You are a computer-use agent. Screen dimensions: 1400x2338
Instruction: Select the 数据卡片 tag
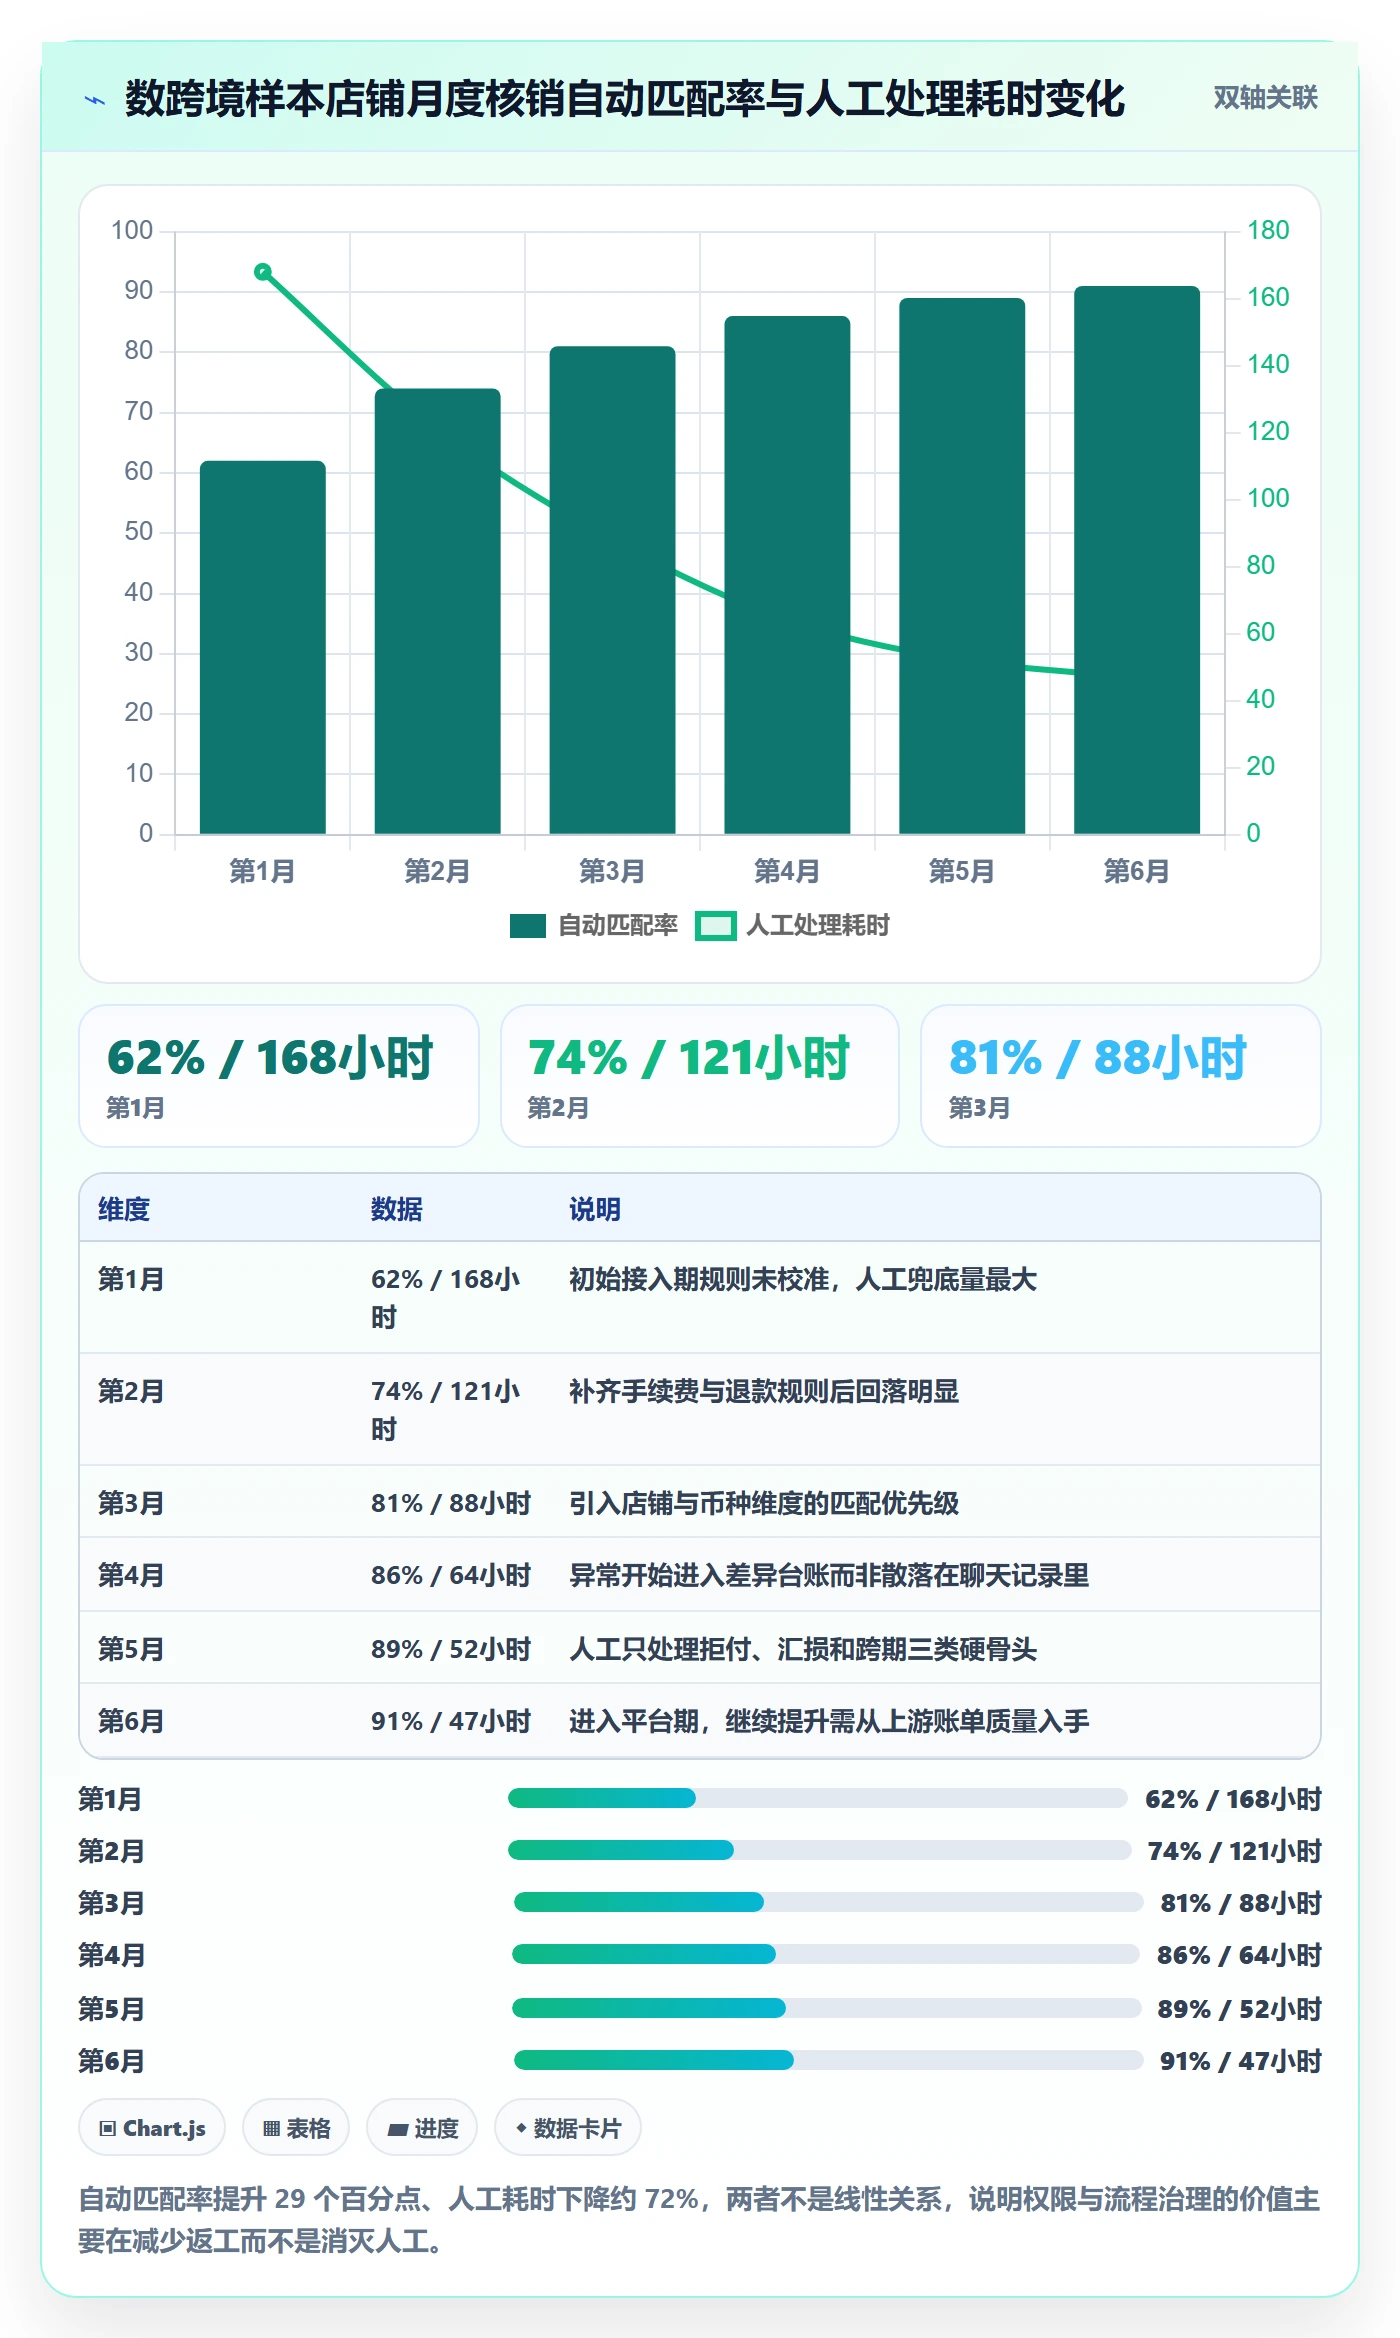[x=568, y=2128]
